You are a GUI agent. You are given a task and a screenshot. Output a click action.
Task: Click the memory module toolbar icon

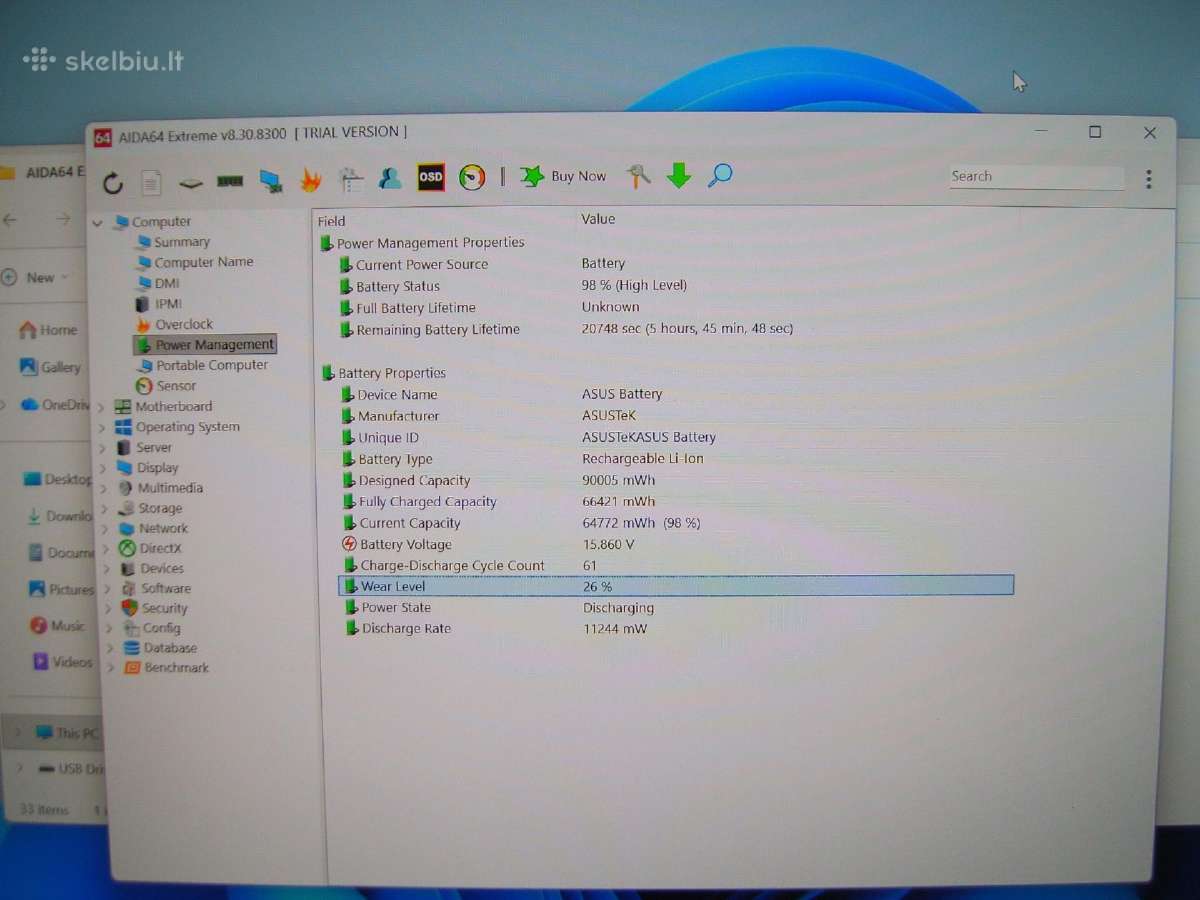click(x=231, y=182)
